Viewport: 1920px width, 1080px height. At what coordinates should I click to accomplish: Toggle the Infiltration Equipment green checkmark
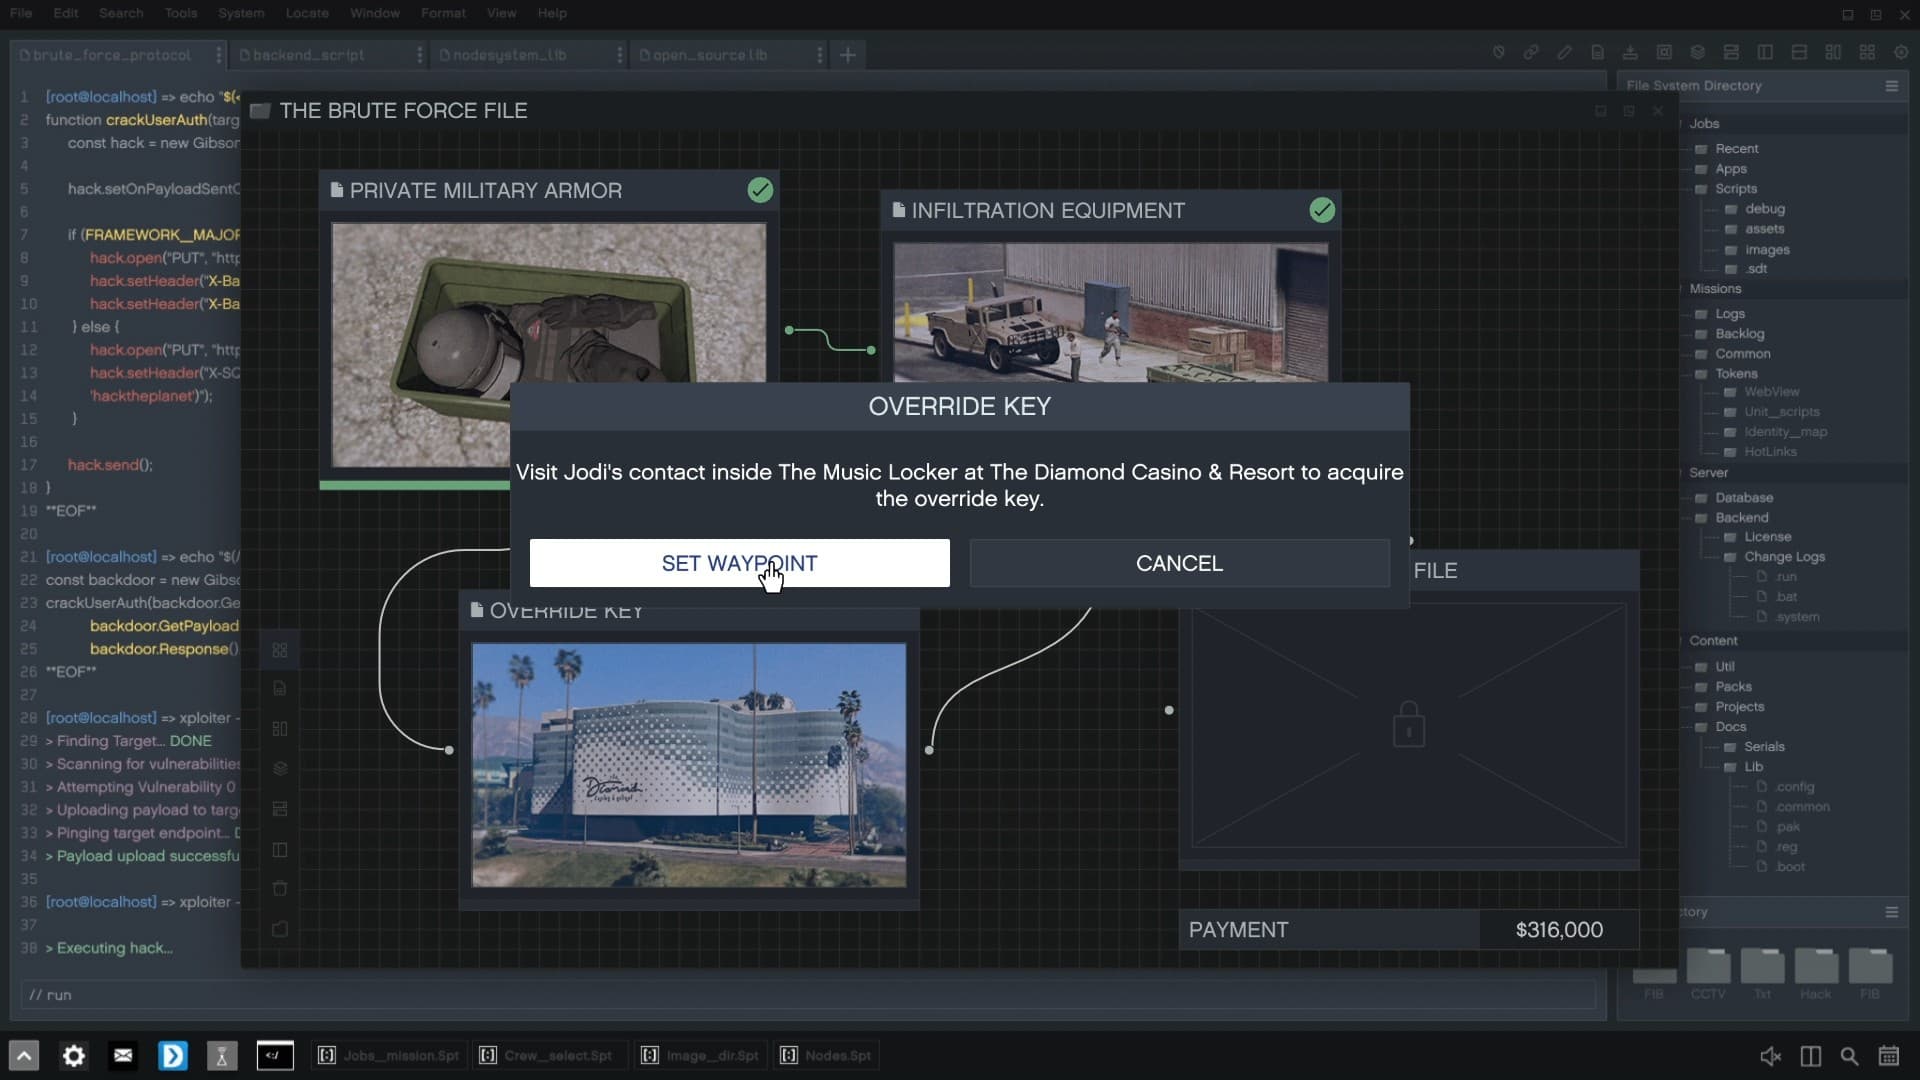click(1322, 210)
